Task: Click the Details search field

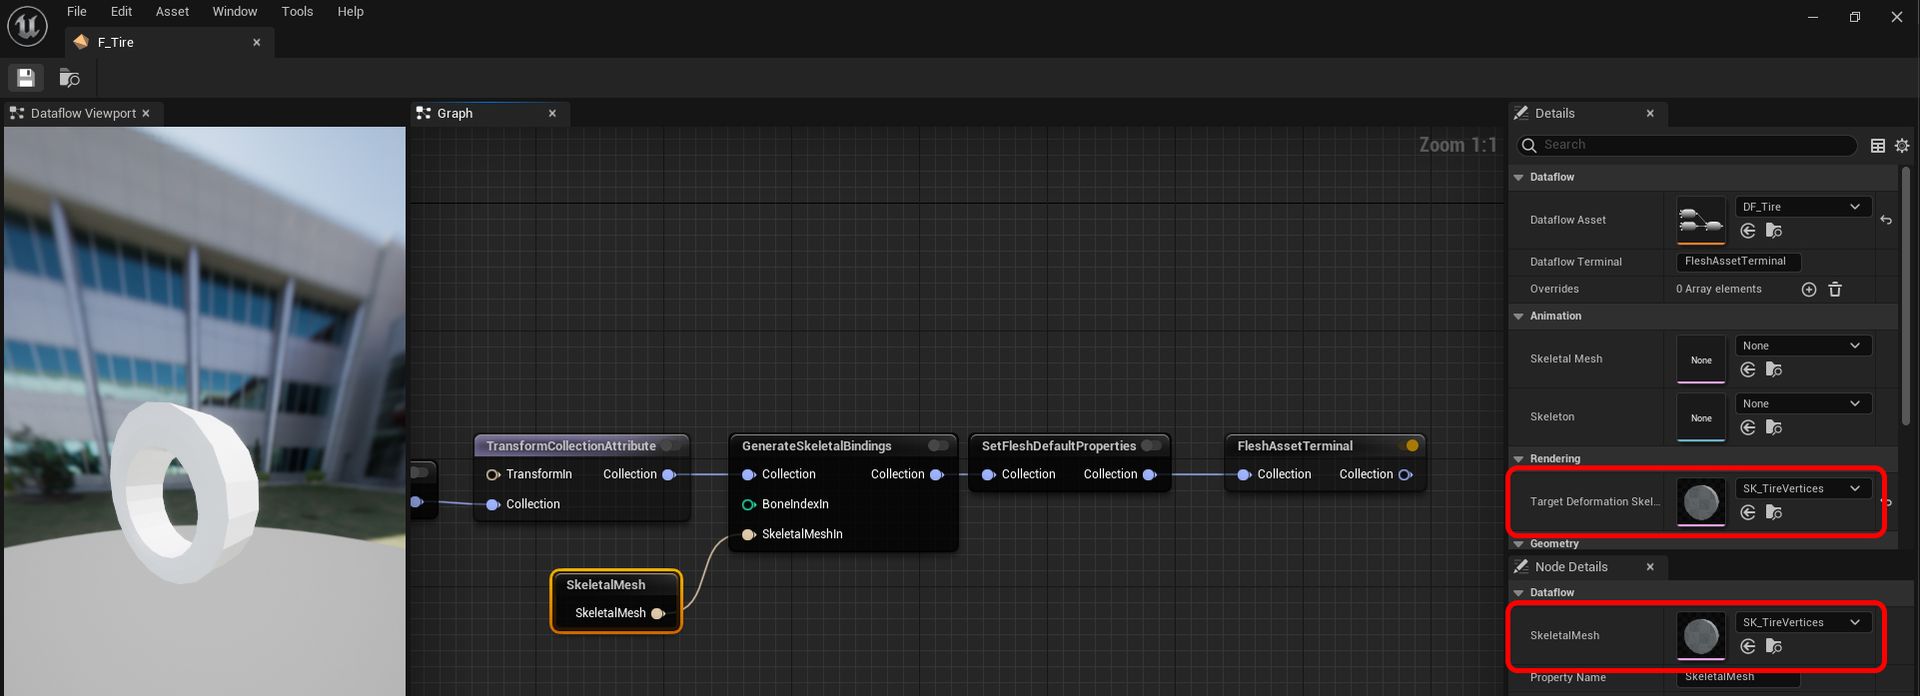Action: 1696,145
